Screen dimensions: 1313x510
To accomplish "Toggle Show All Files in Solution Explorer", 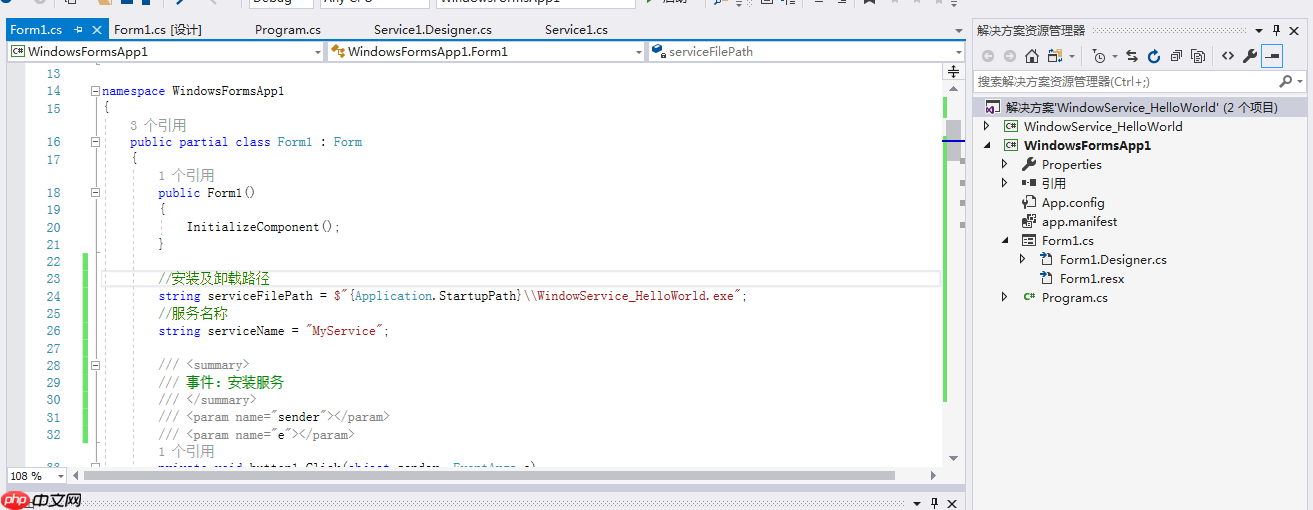I will coord(1198,56).
